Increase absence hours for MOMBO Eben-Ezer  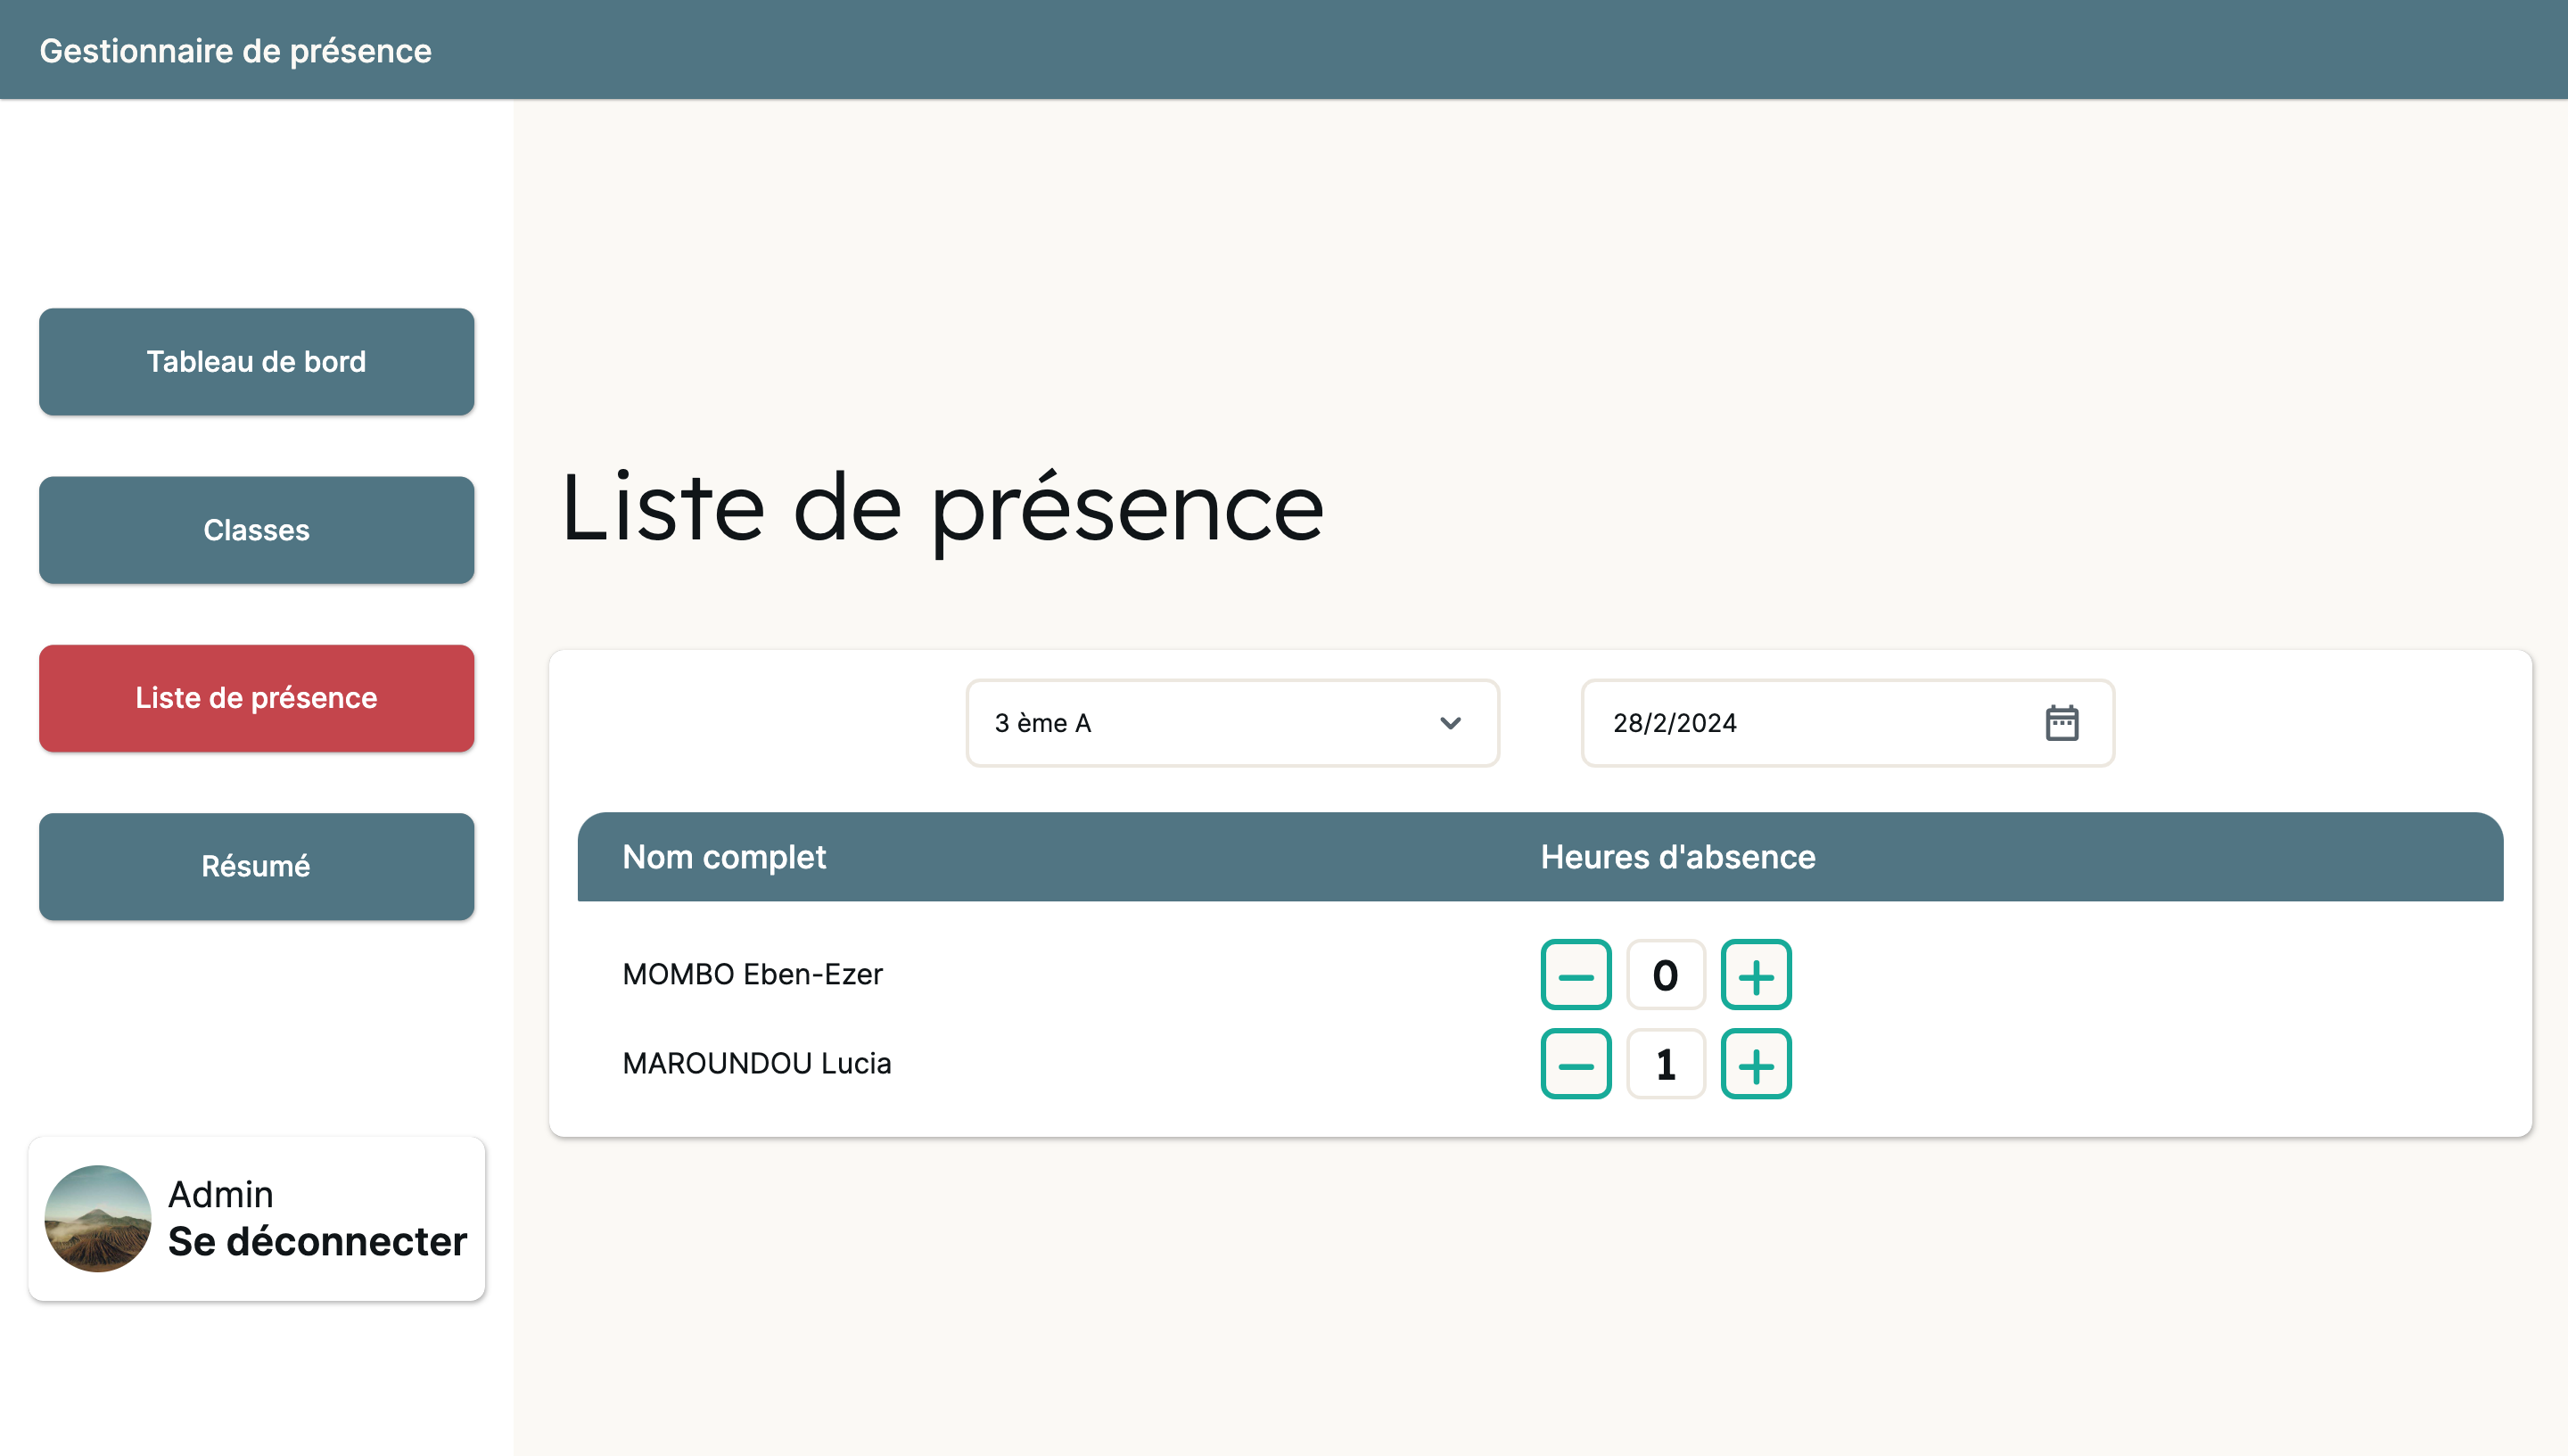click(1755, 975)
